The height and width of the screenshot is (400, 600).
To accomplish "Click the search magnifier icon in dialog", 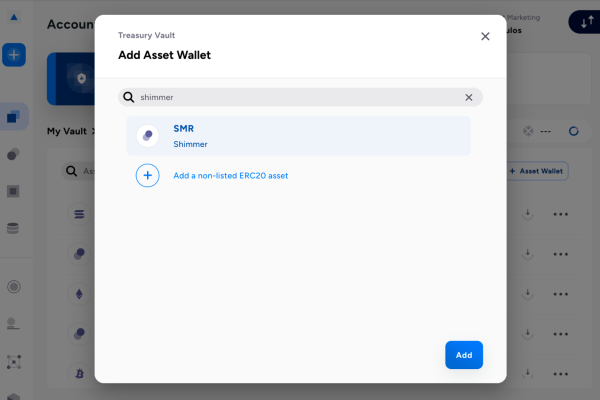I will coord(128,97).
